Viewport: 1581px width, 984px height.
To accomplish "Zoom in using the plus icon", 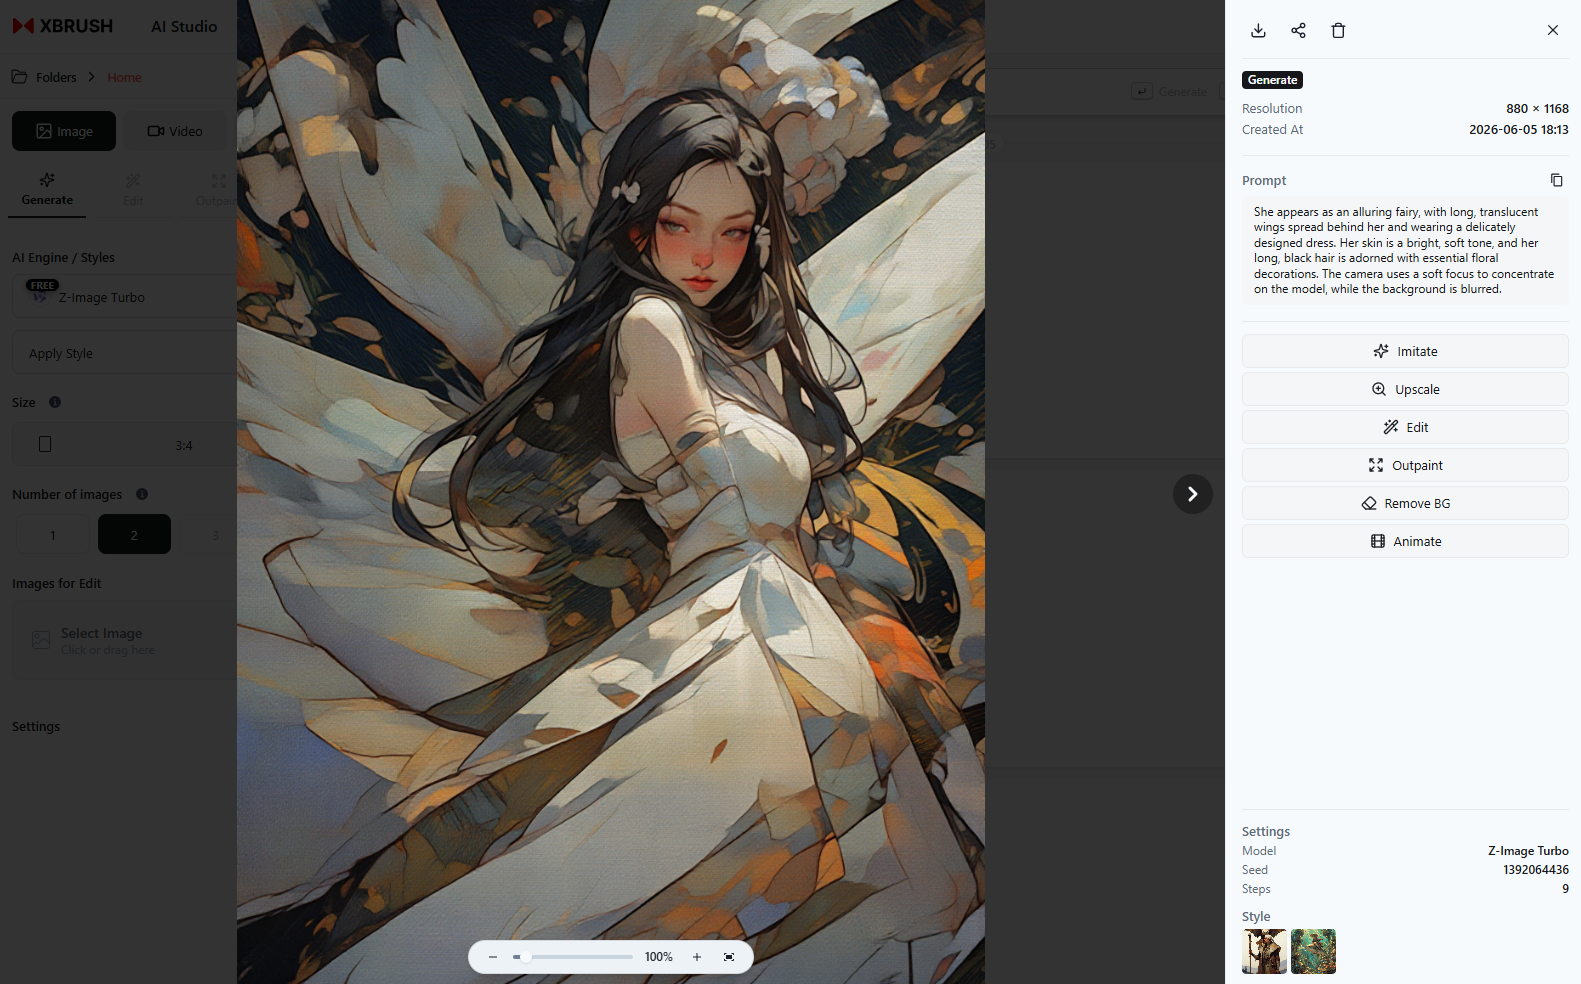I will [697, 957].
